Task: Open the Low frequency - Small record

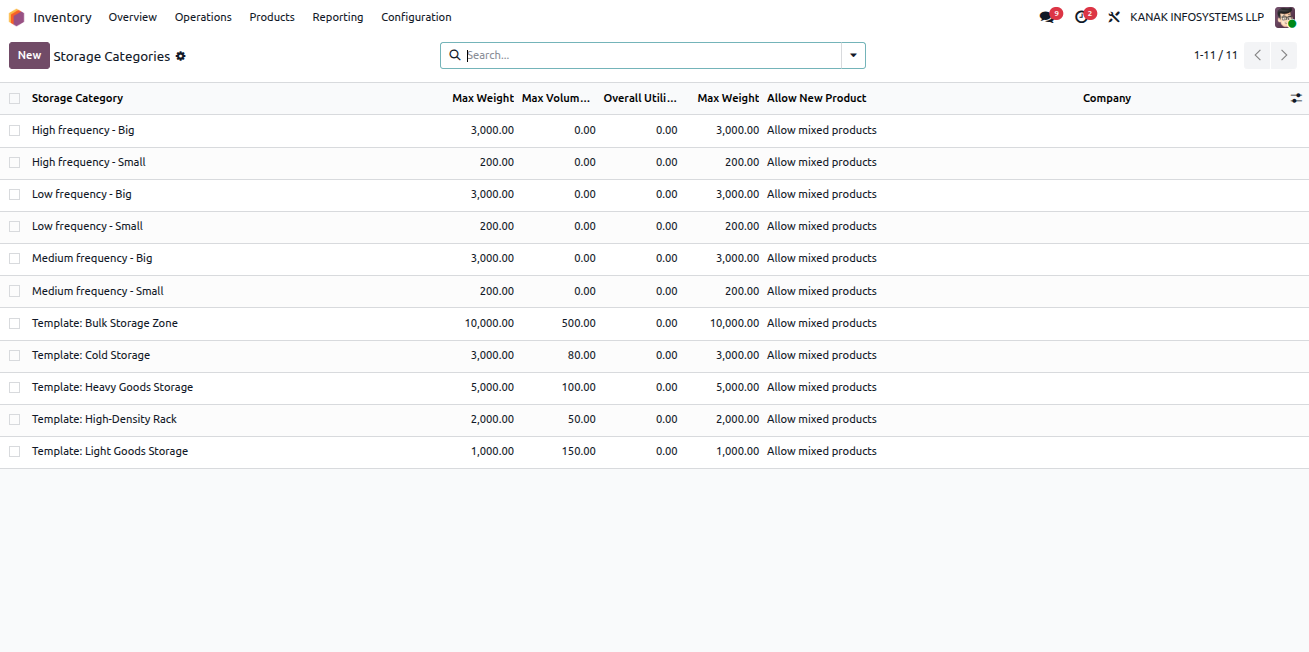Action: tap(87, 226)
